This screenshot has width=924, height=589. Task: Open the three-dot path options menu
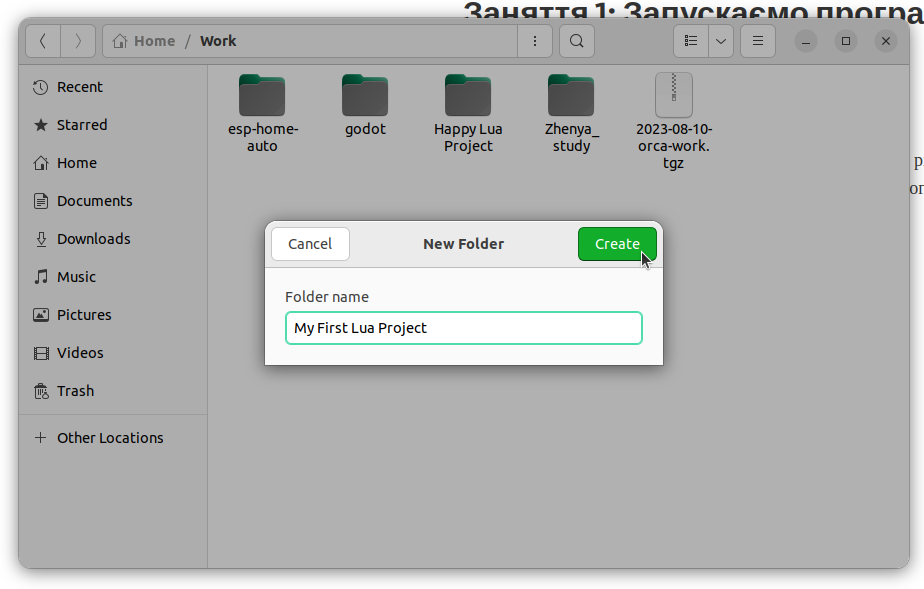(x=535, y=41)
